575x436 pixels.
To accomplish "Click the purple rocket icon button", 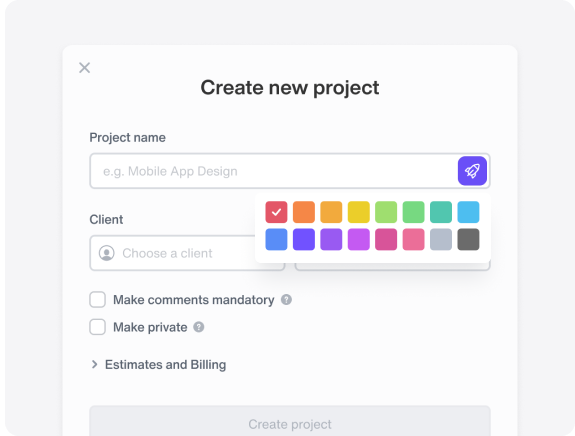I will point(472,171).
